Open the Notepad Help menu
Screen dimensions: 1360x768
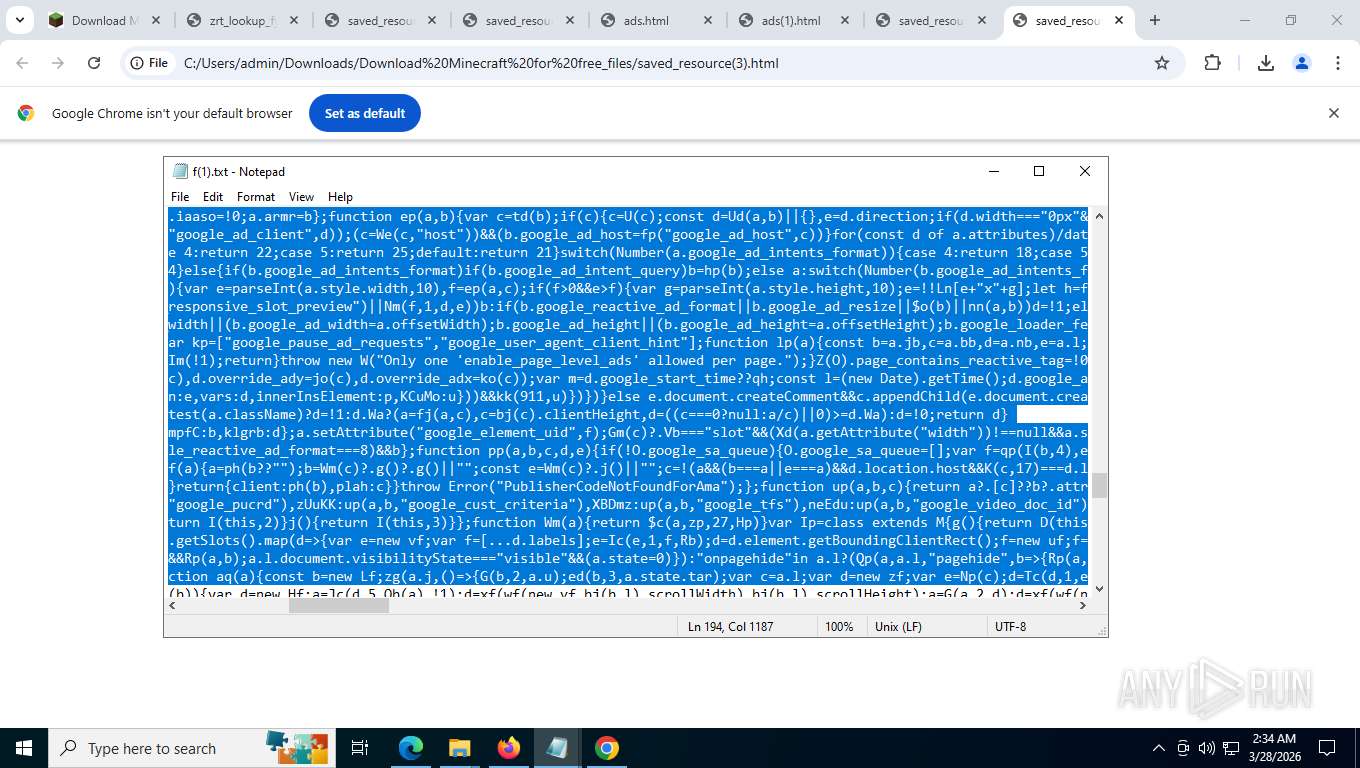tap(340, 197)
